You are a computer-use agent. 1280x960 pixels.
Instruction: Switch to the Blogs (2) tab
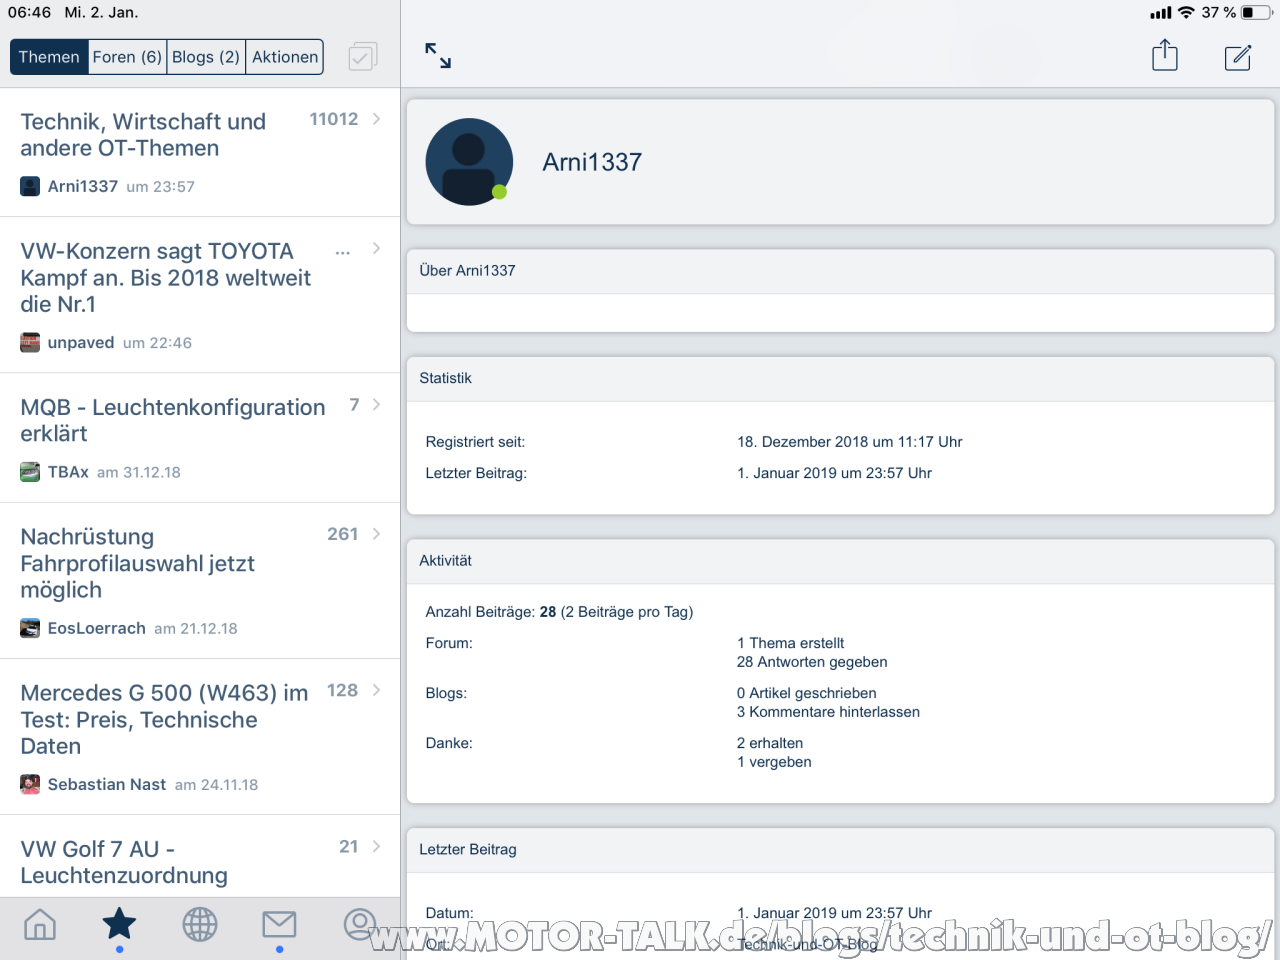[x=206, y=57]
